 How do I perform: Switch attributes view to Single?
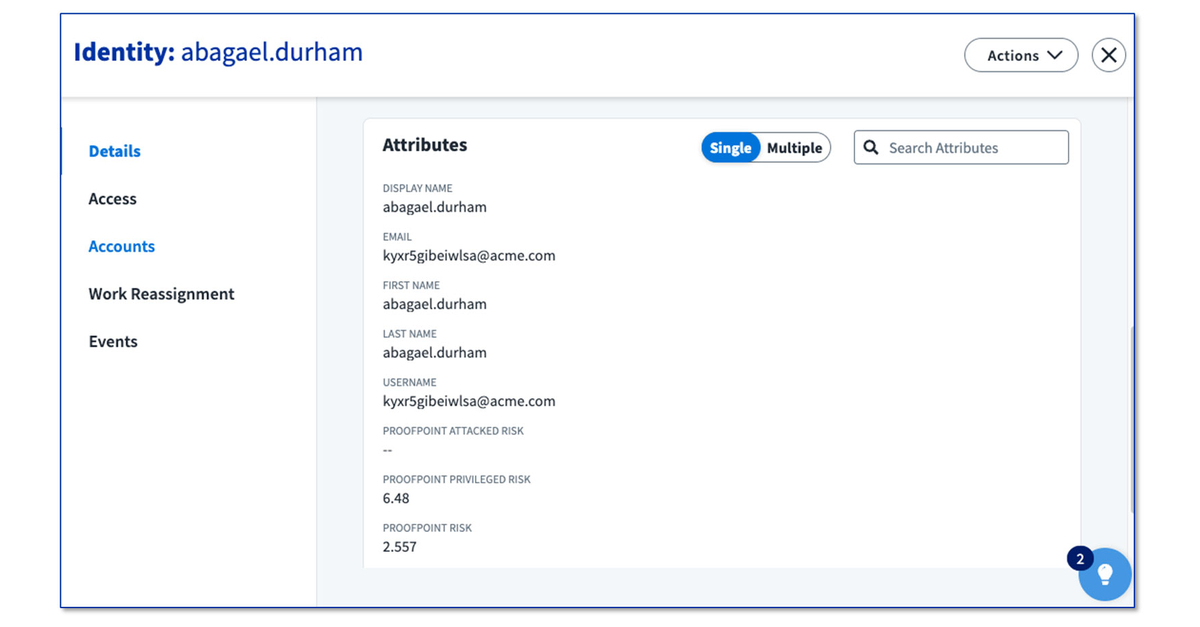point(730,148)
